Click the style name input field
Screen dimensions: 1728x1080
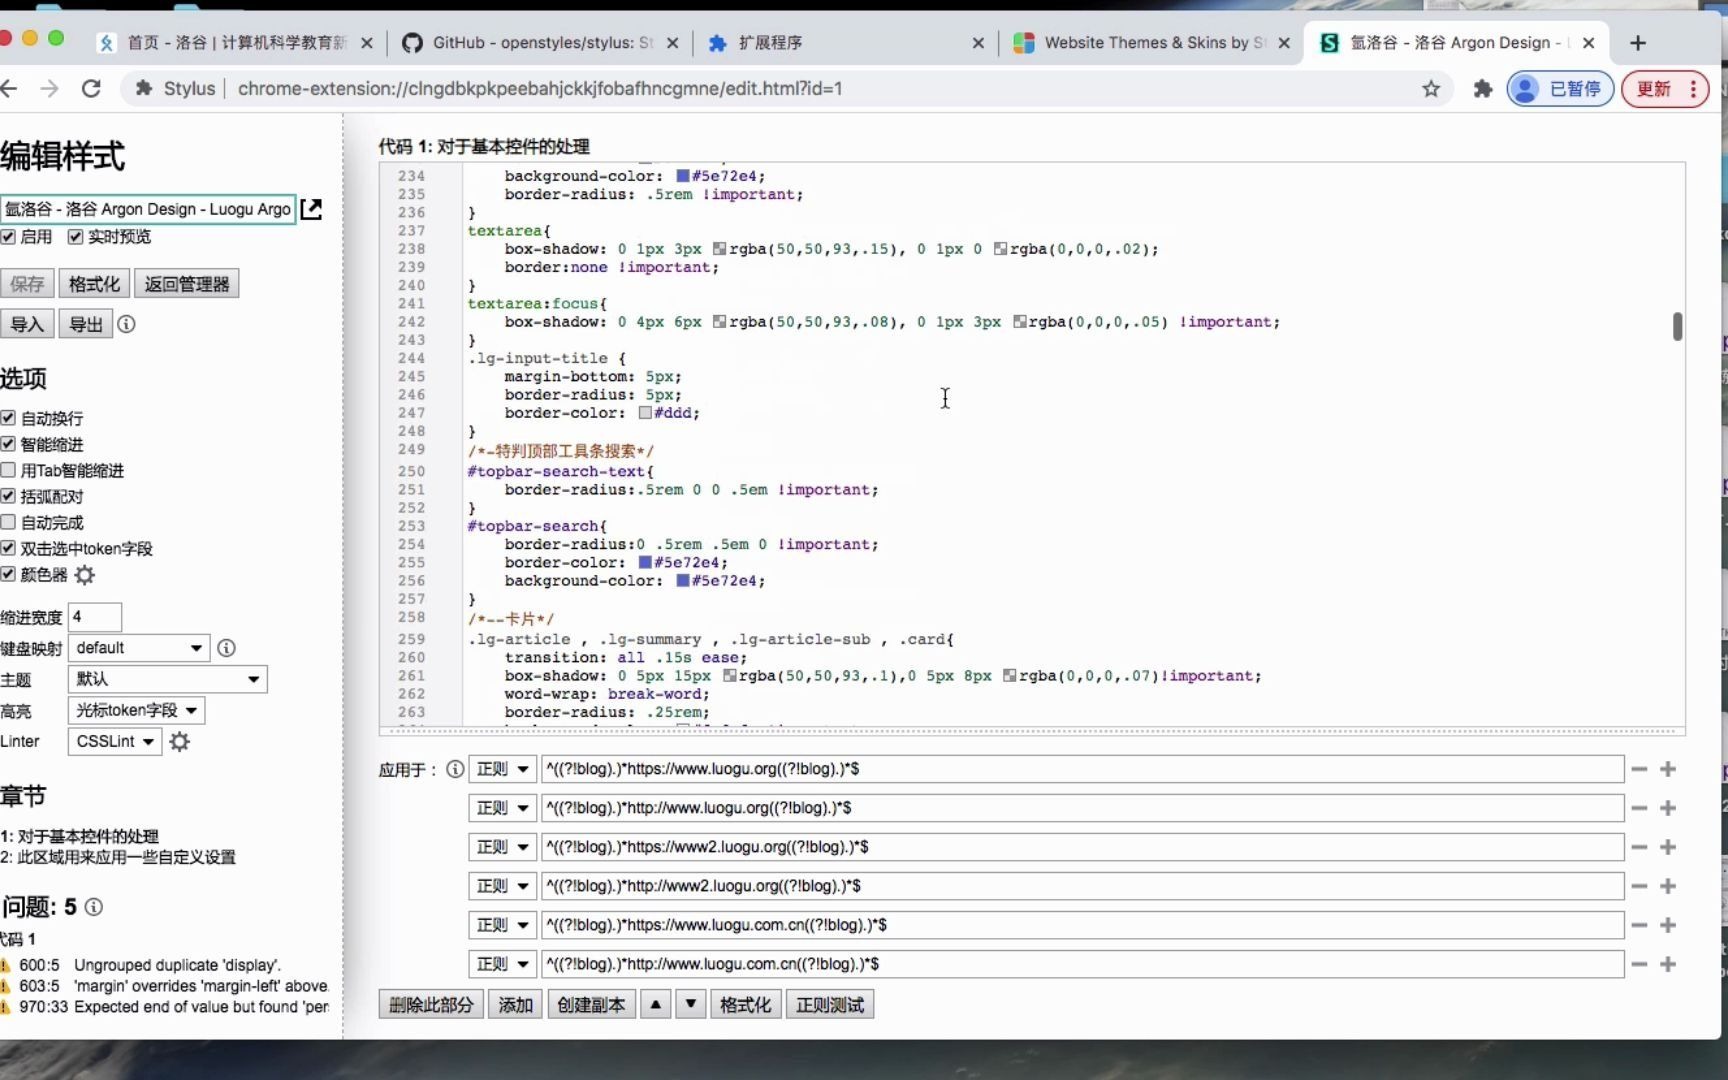coord(148,209)
